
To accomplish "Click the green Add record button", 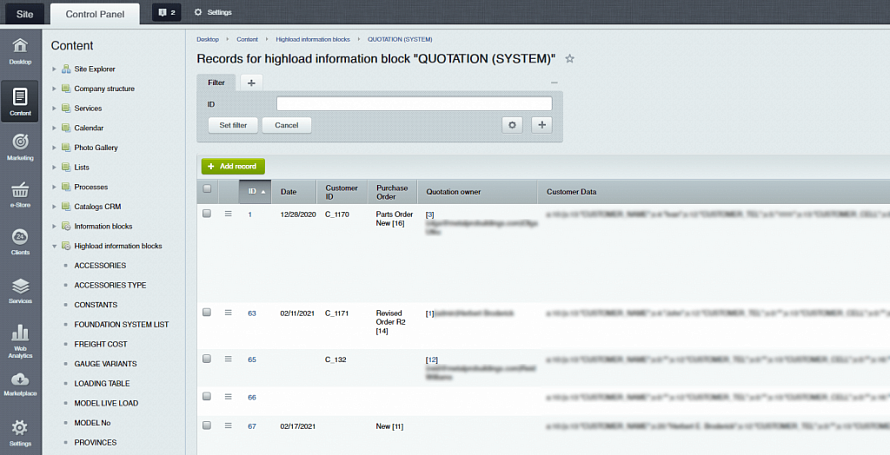I will point(233,166).
